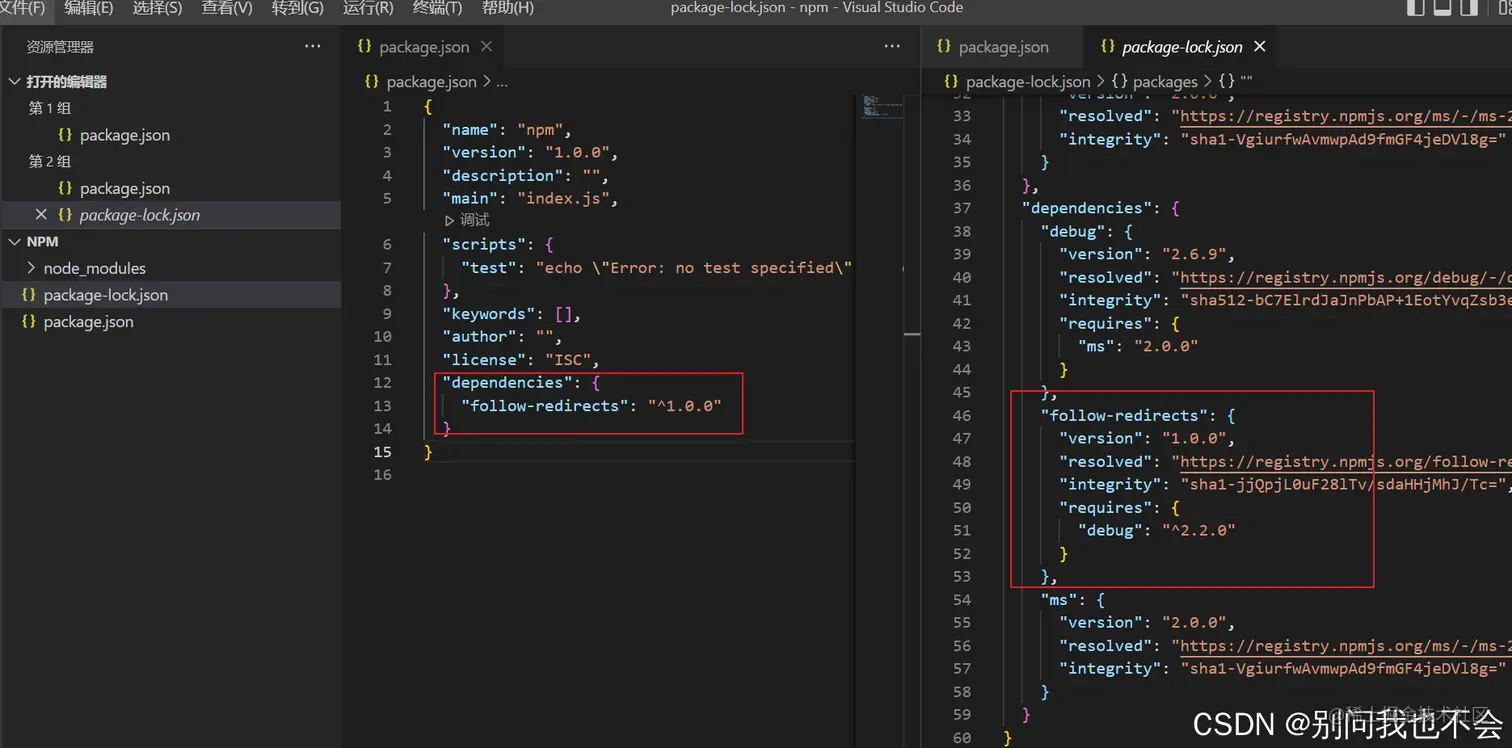Click line number 15 in left editor
The width and height of the screenshot is (1512, 748).
(382, 451)
